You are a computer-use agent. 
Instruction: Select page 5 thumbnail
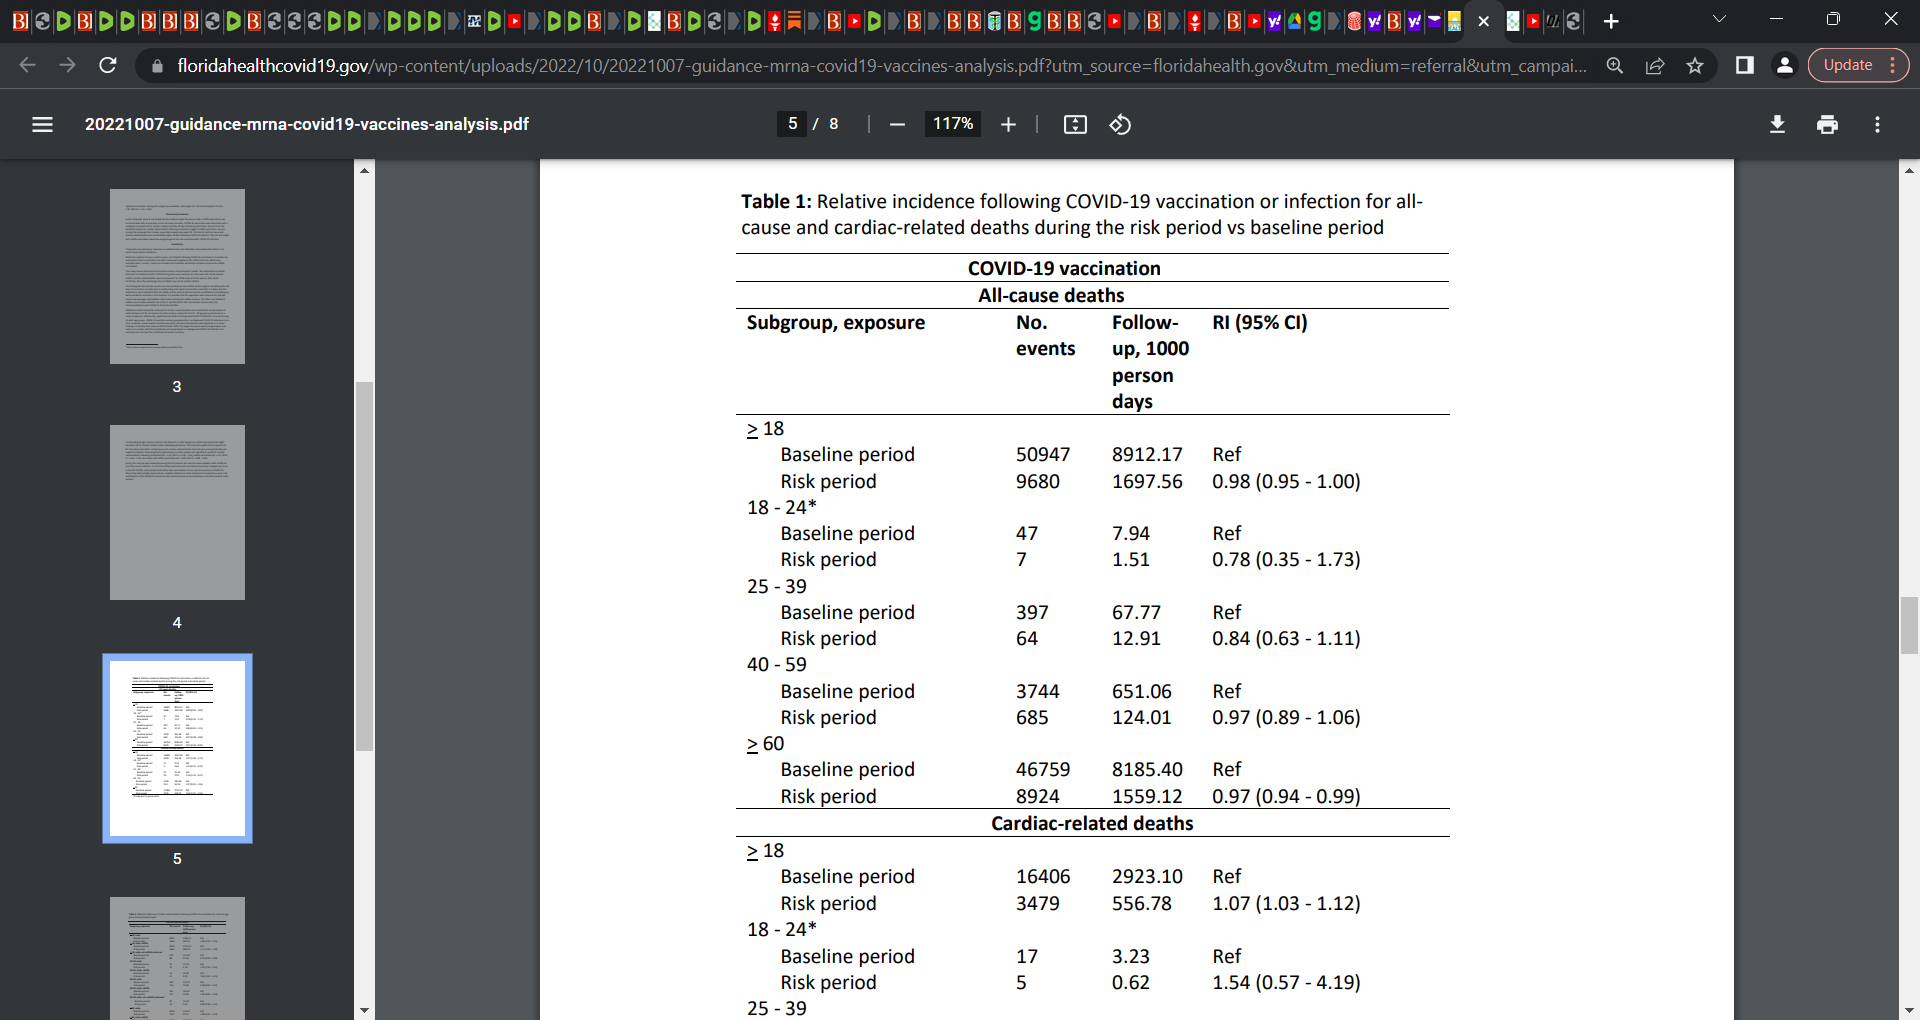177,748
